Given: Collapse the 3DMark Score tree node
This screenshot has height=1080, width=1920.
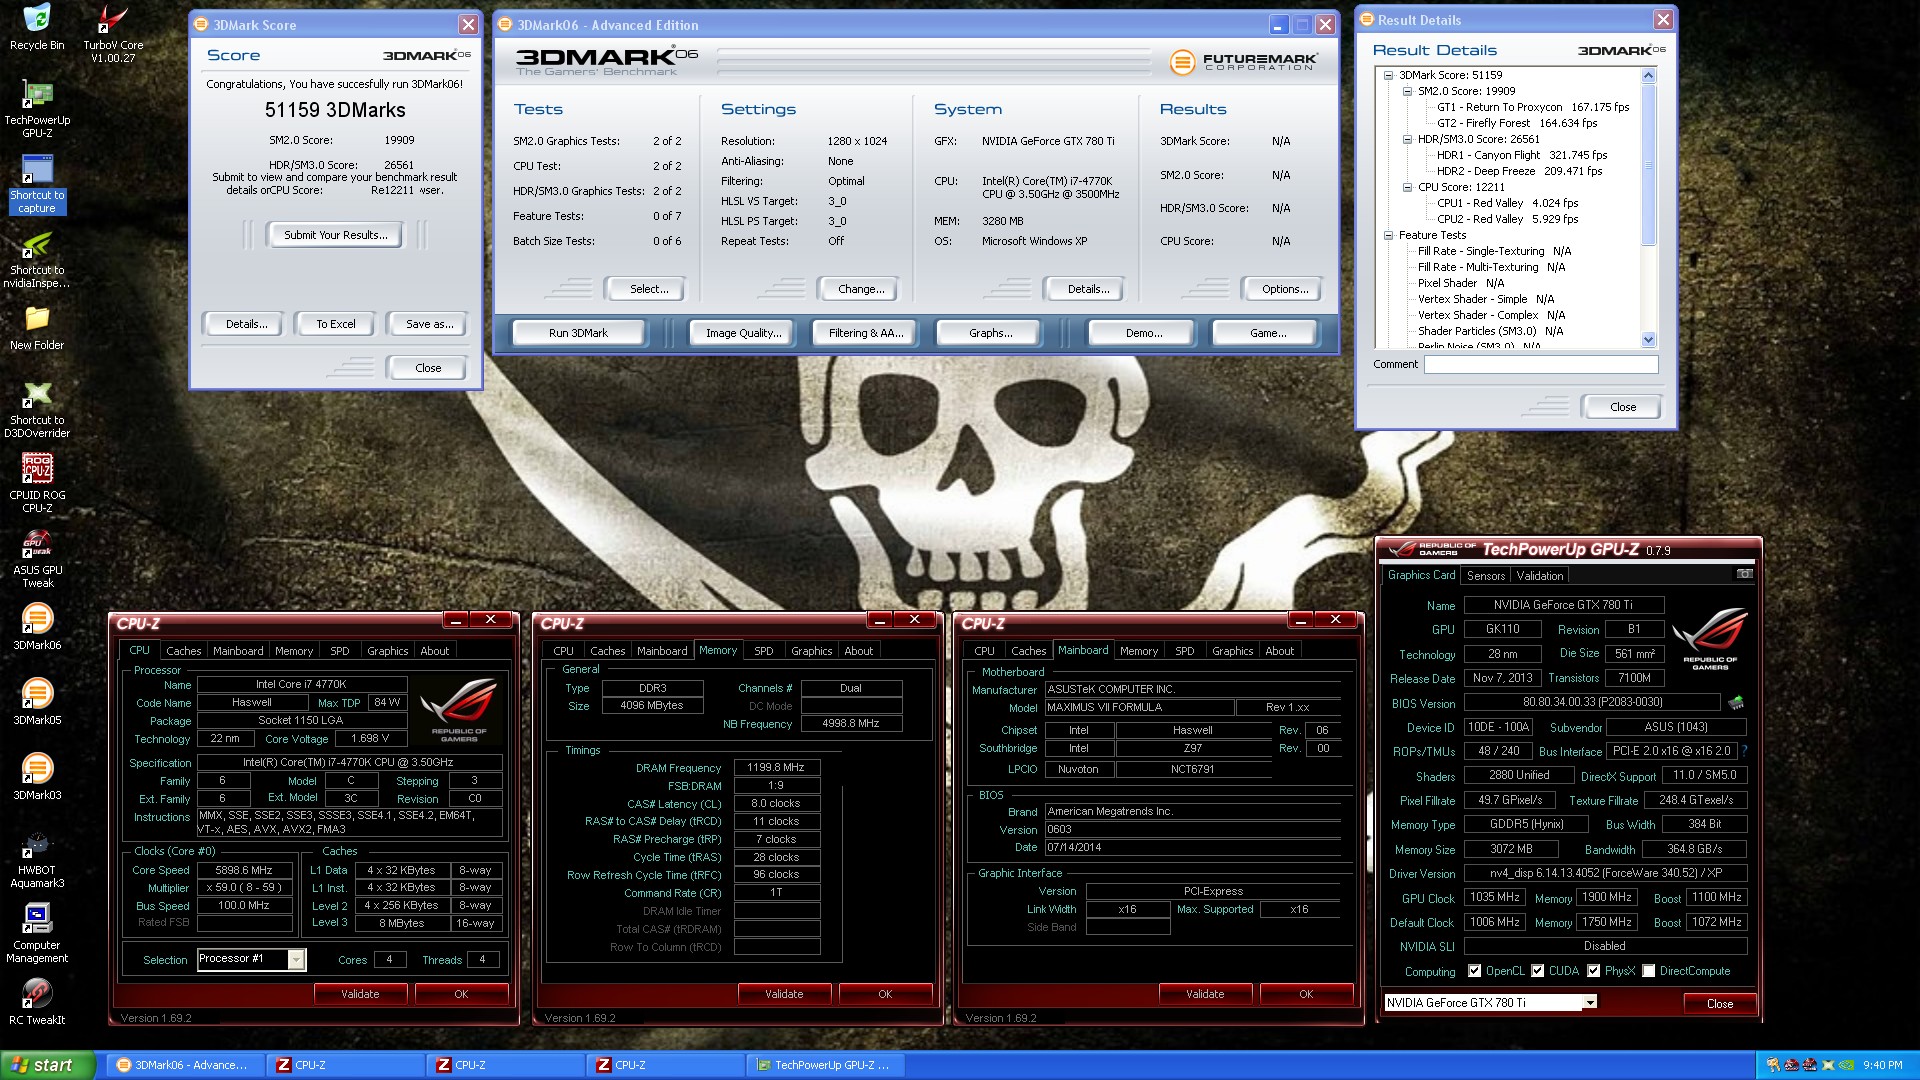Looking at the screenshot, I should (x=1388, y=75).
